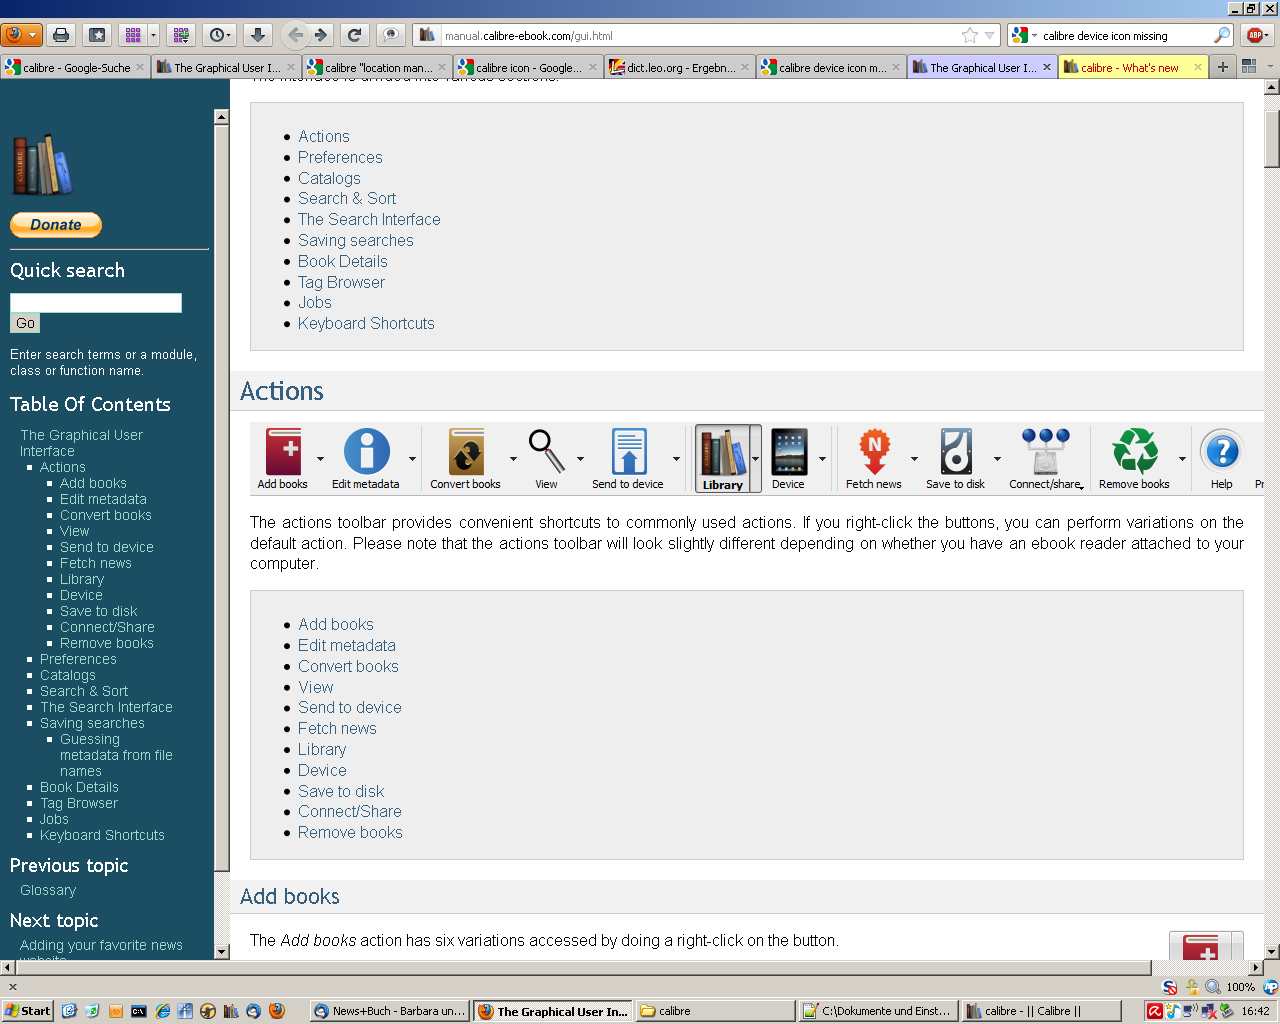Screen dimensions: 1280x1024
Task: Bookmark this page with the URL star
Action: (969, 35)
